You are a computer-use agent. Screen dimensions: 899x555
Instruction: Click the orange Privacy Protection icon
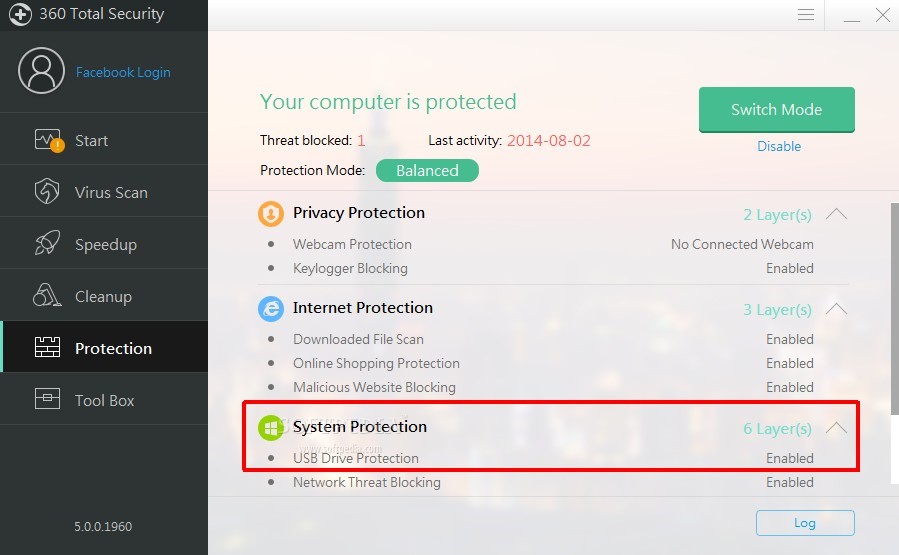pos(271,214)
